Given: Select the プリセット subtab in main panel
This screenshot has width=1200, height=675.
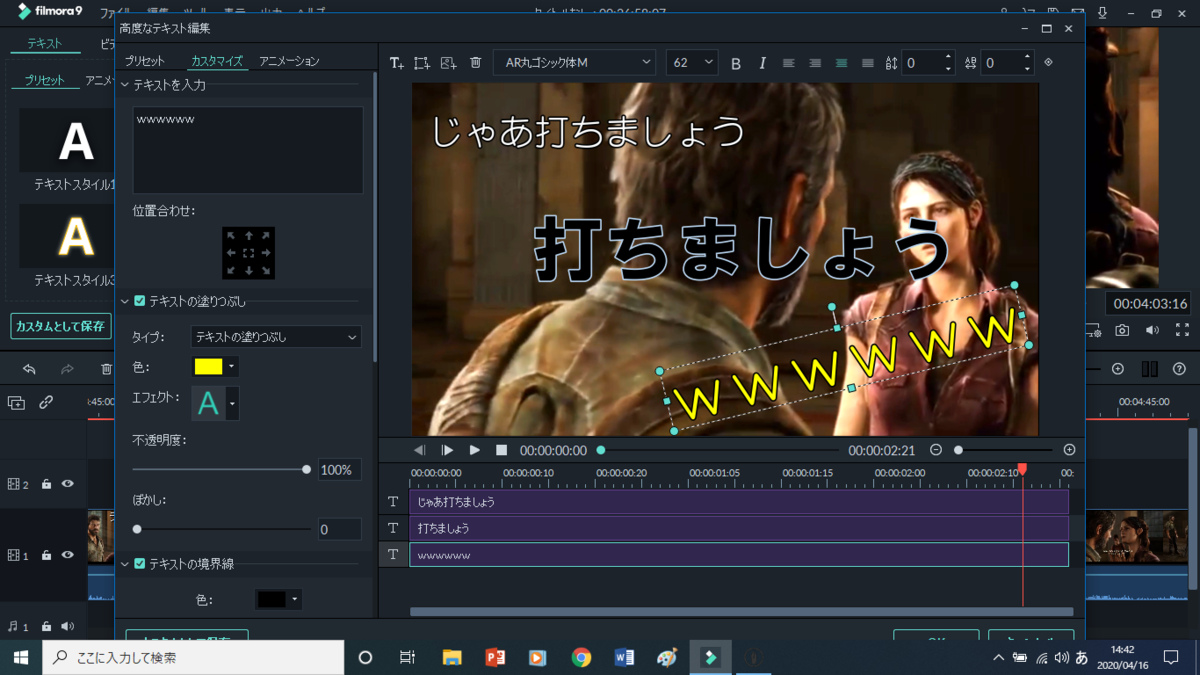Looking at the screenshot, I should click(x=45, y=80).
